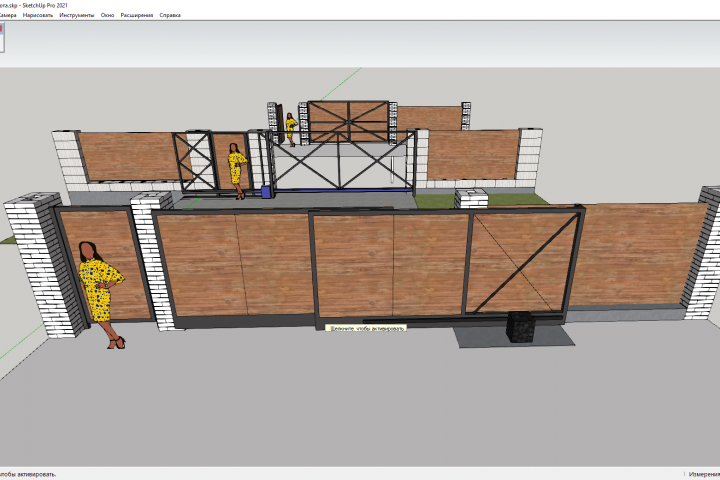Click the Измерения label in status bar
This screenshot has height=480, width=720.
coord(704,474)
